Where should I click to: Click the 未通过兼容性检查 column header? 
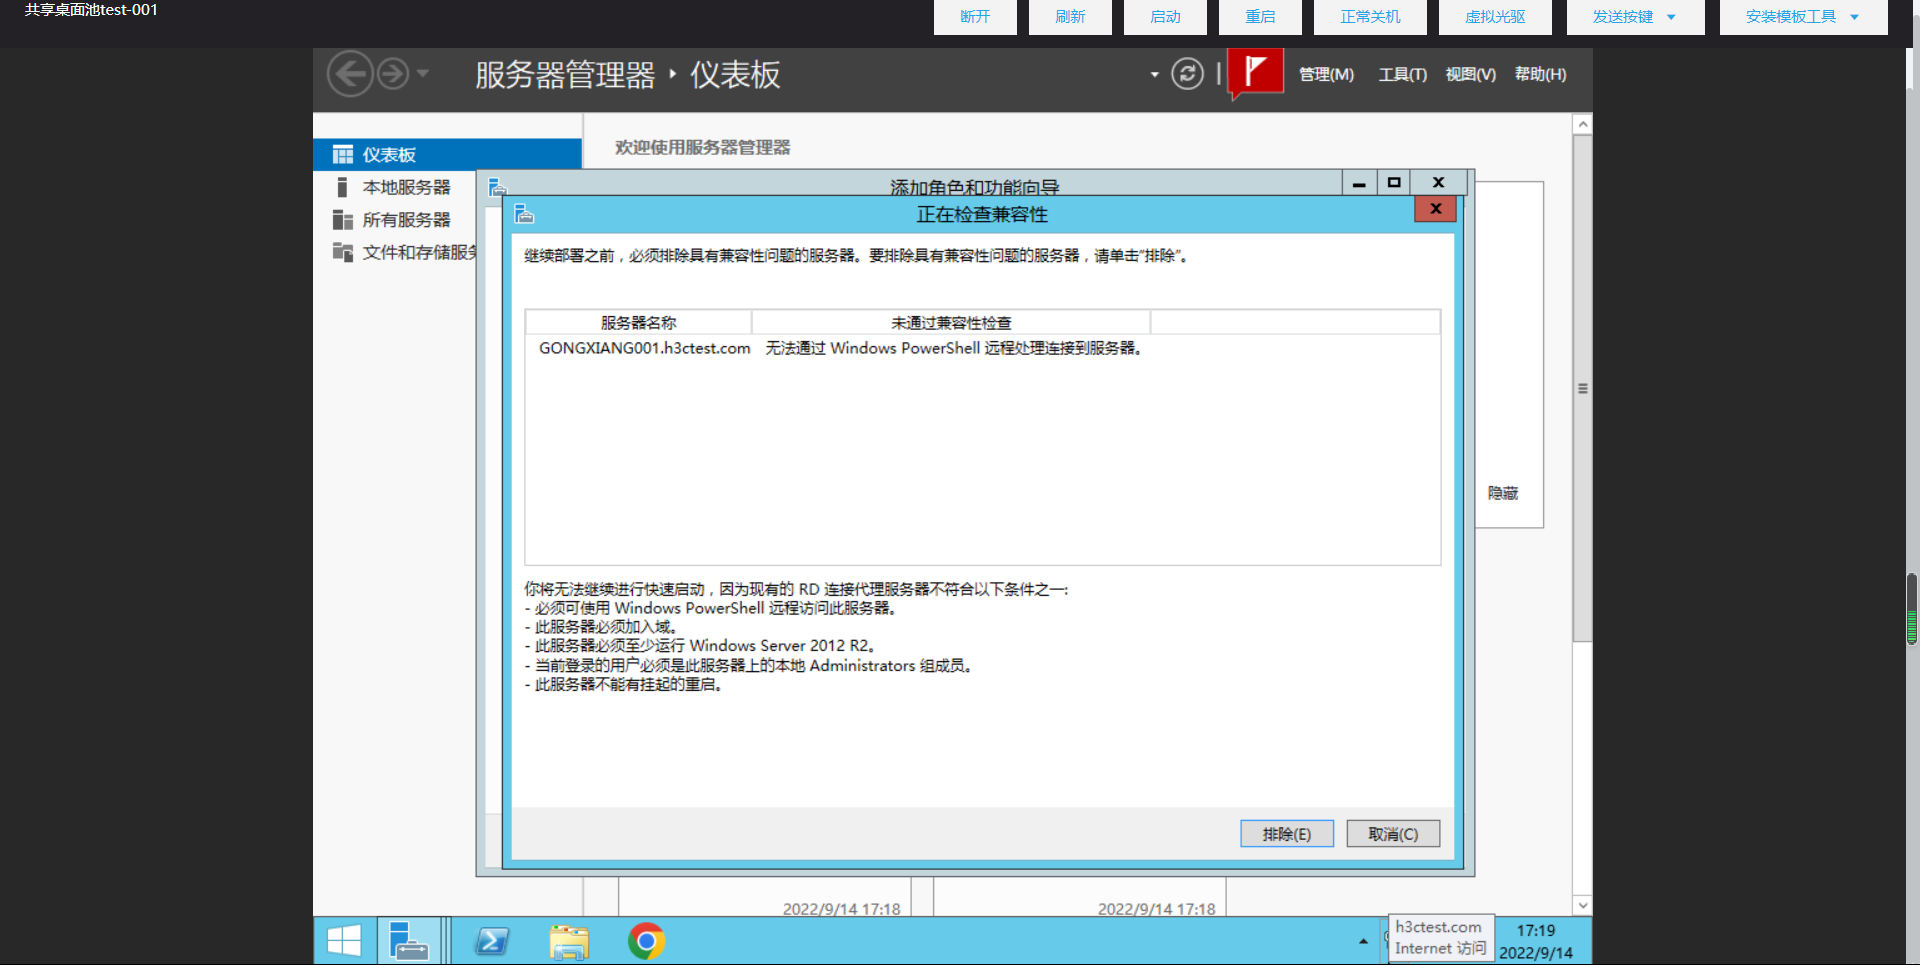[x=951, y=322]
